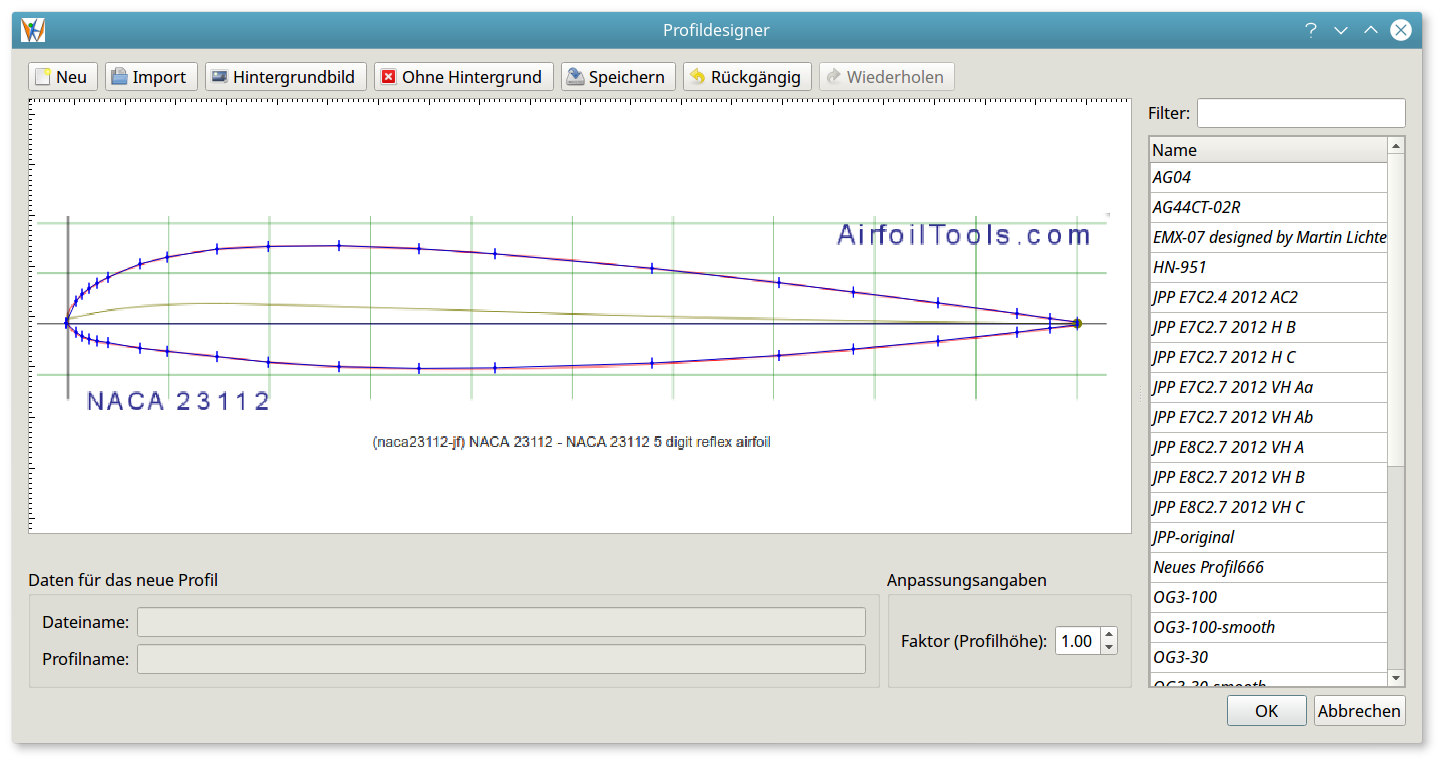Confirm with the OK button

tap(1266, 711)
